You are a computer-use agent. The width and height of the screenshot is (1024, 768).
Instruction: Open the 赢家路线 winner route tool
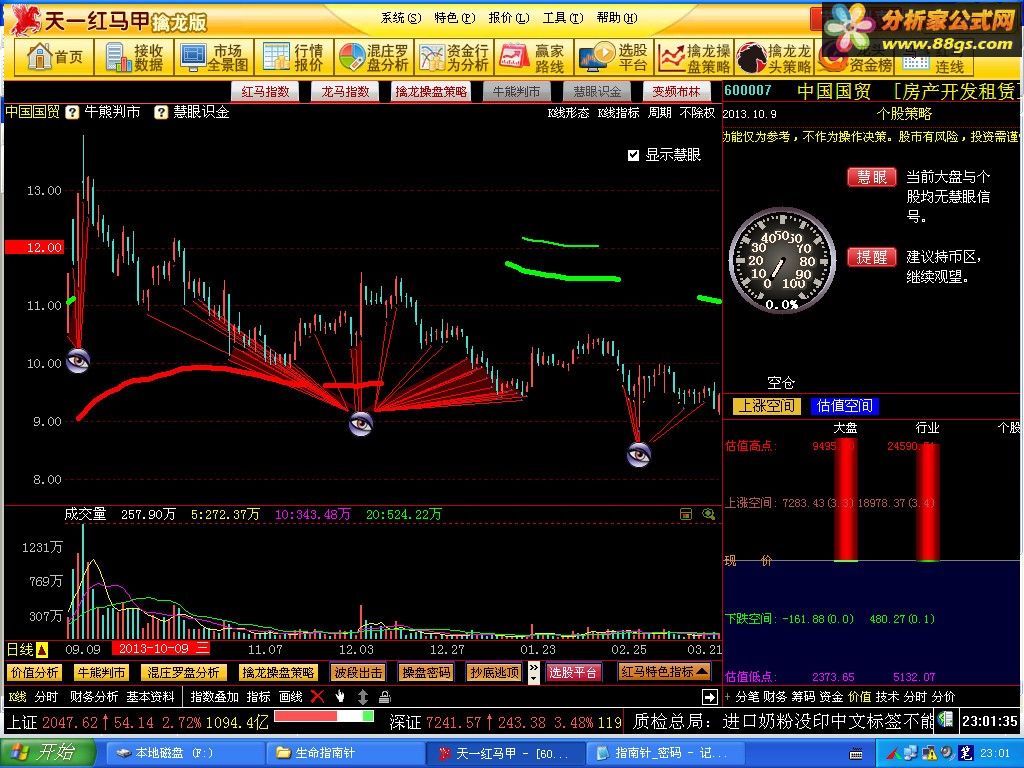[534, 57]
